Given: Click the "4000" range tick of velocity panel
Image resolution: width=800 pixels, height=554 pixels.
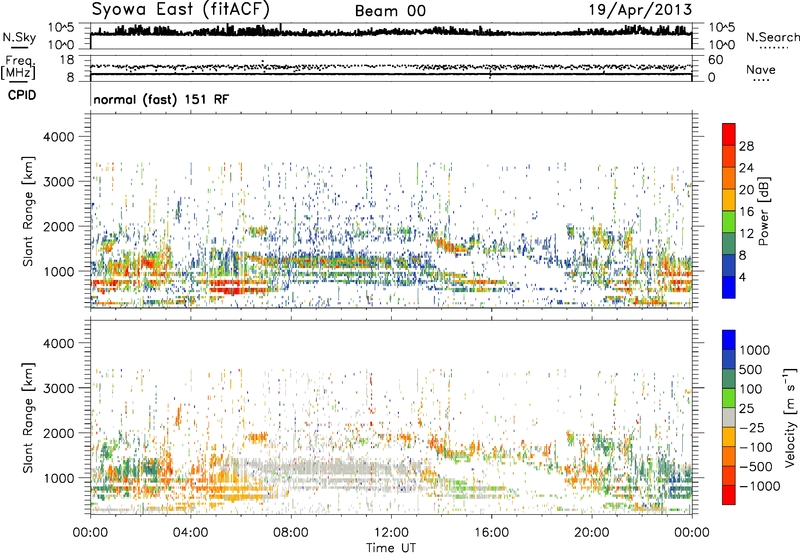Looking at the screenshot, I should click(58, 343).
